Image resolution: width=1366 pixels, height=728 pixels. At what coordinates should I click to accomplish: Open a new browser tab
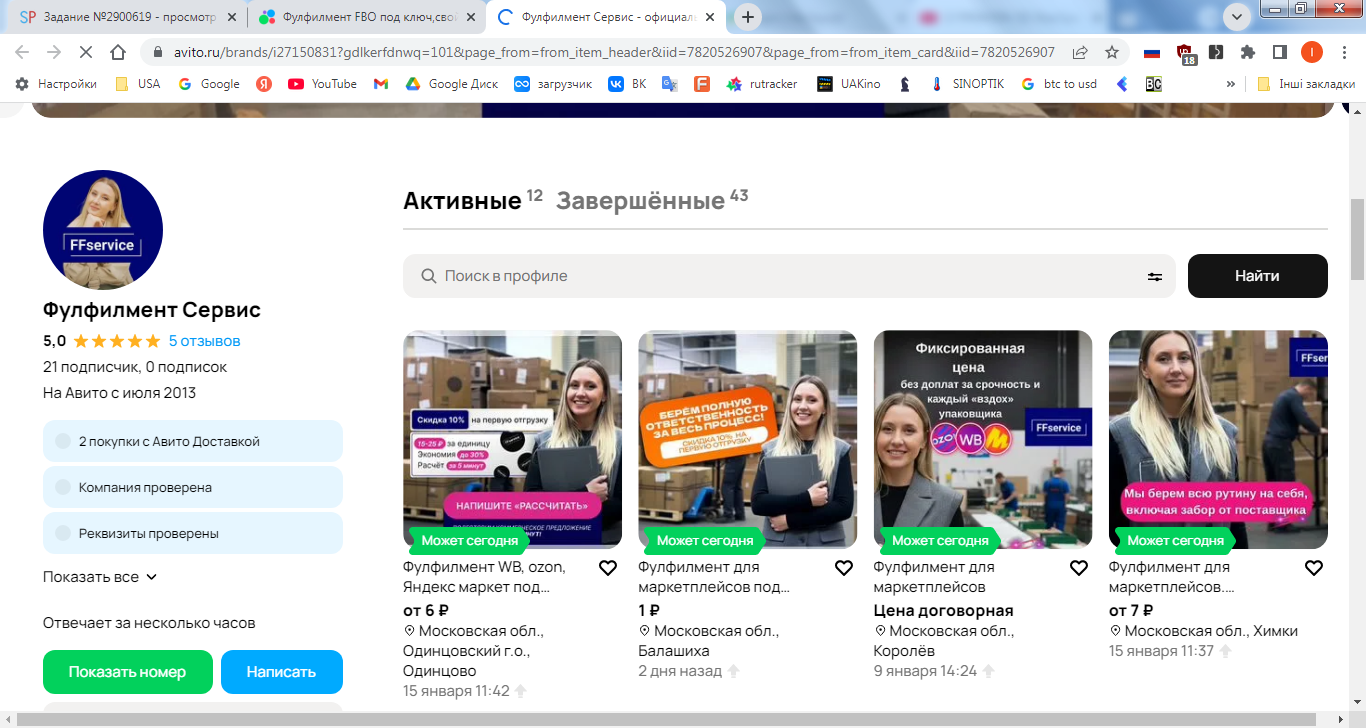coord(747,17)
